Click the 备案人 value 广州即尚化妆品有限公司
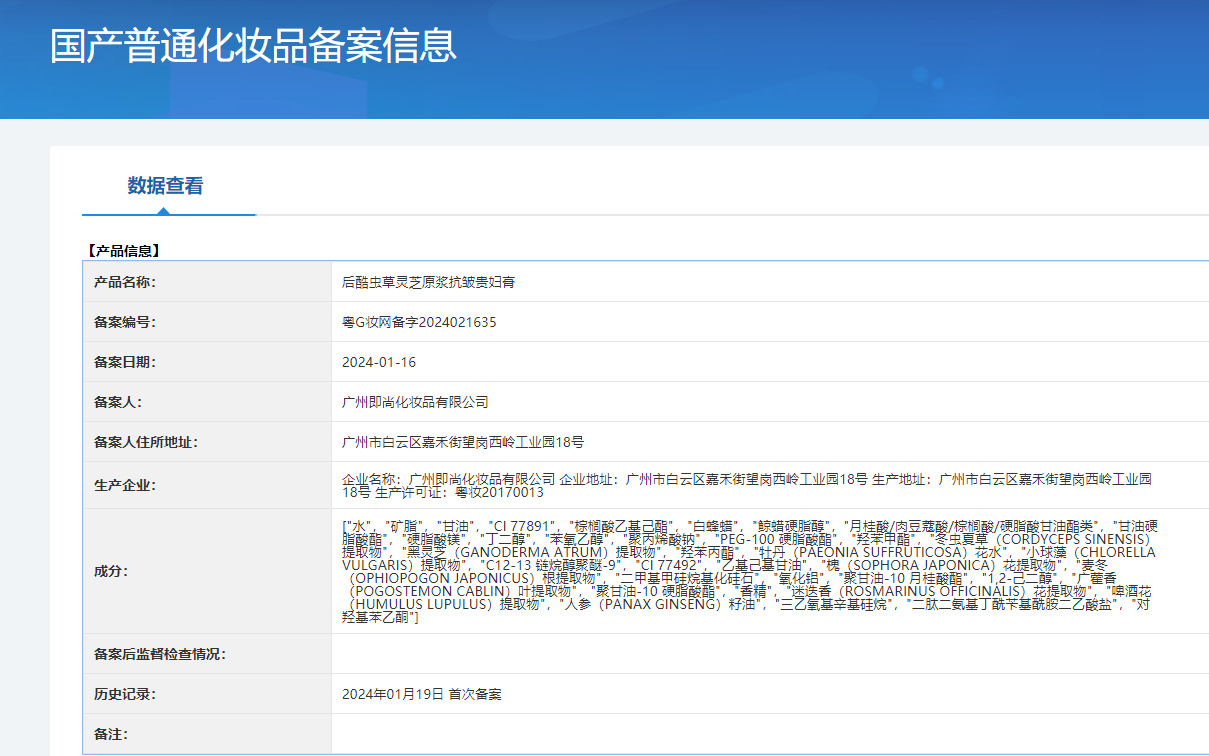The height and width of the screenshot is (756, 1209). tap(415, 402)
